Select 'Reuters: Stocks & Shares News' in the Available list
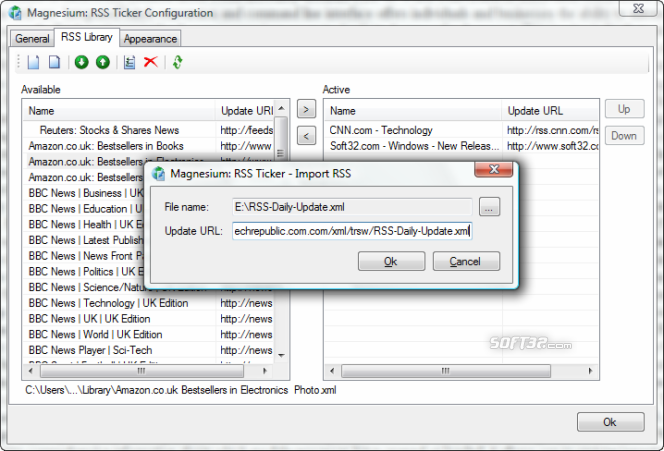664x451 pixels. pyautogui.click(x=149, y=130)
